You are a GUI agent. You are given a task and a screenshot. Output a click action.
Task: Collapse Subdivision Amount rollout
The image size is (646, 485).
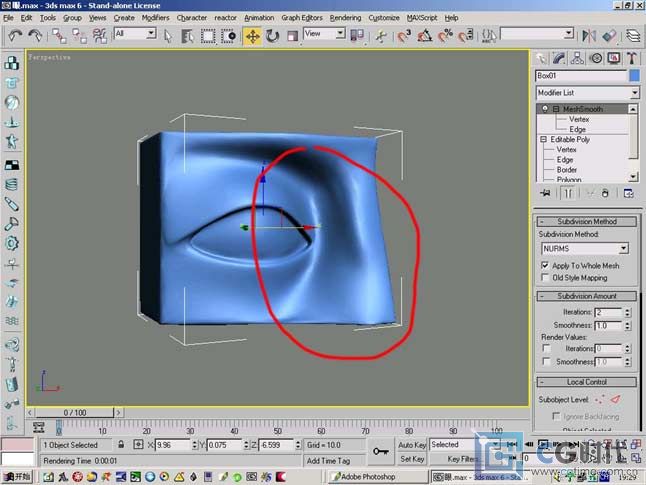[587, 296]
